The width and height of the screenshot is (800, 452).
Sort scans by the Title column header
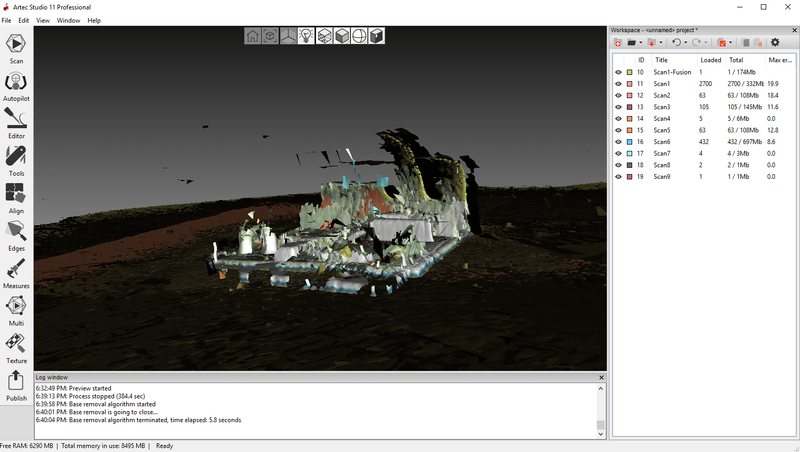662,60
